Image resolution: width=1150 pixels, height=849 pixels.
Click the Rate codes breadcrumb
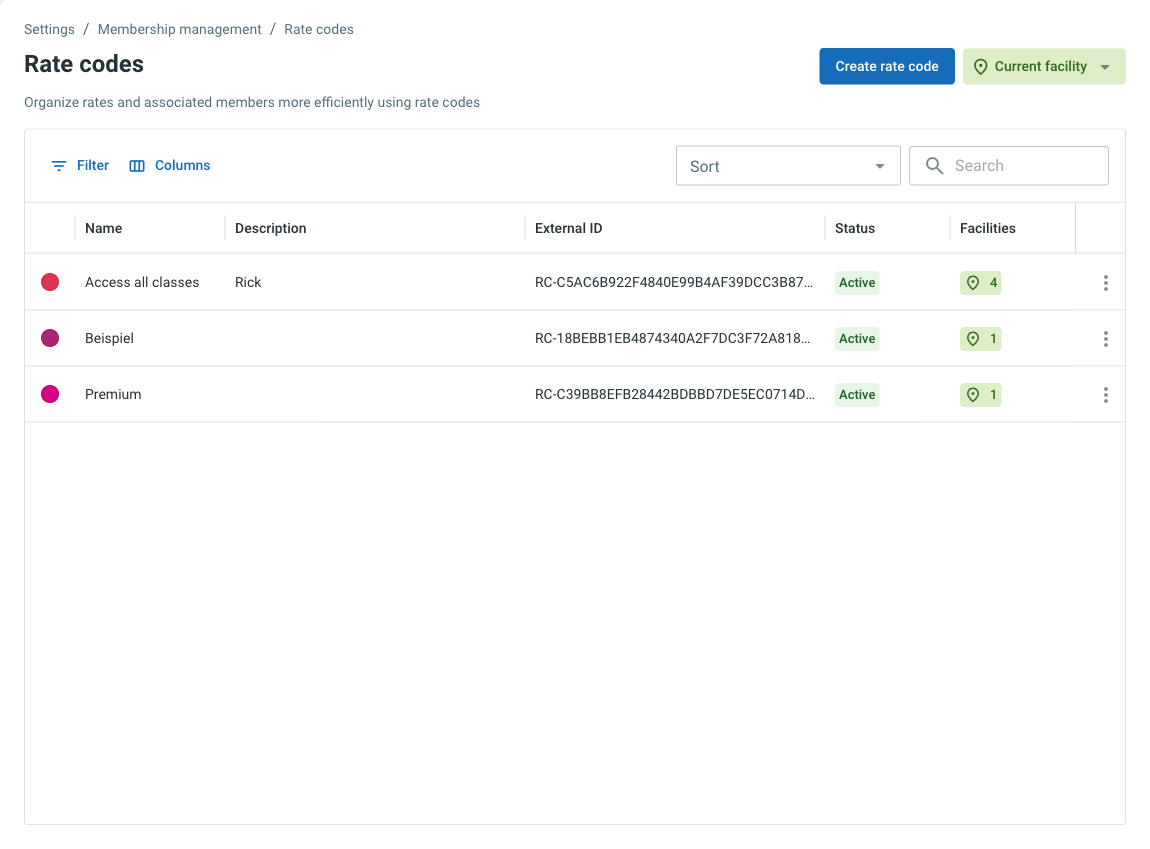point(319,29)
